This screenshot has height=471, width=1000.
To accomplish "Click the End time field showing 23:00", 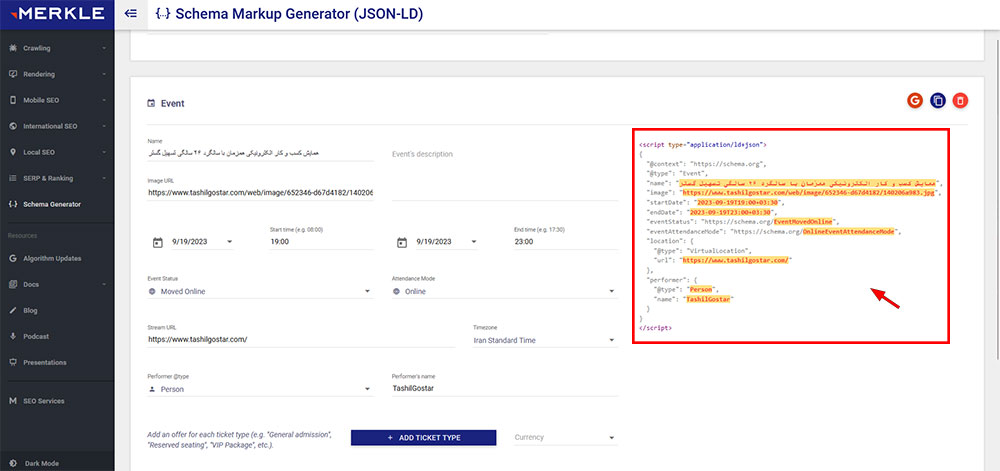I will tap(566, 242).
